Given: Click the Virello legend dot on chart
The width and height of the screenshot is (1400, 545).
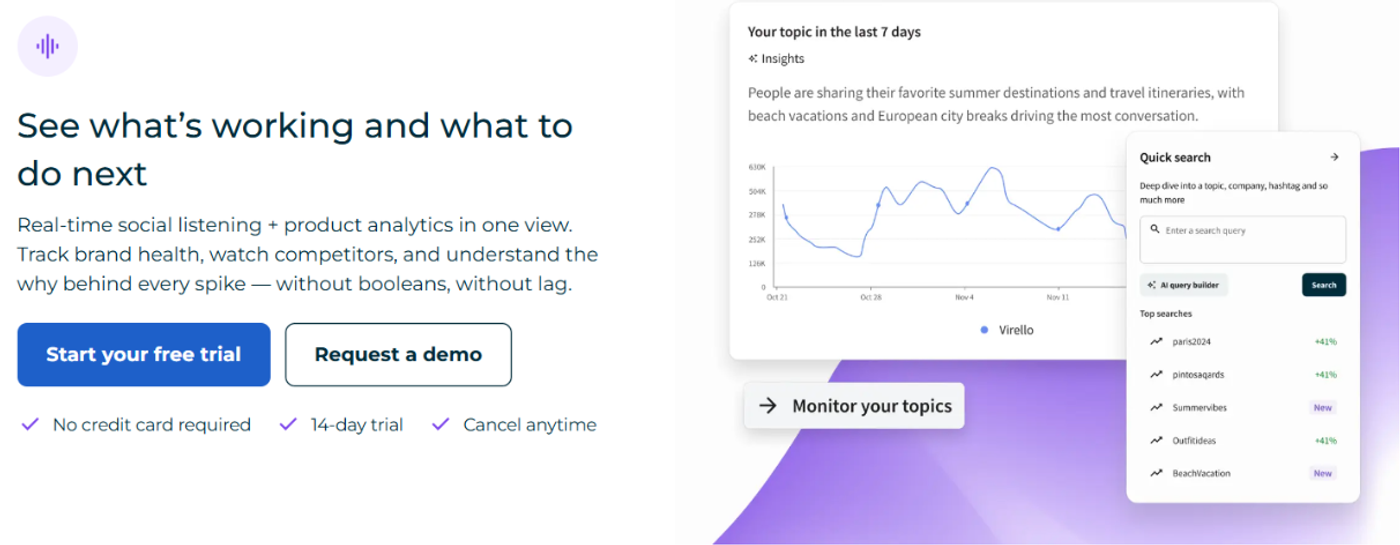Looking at the screenshot, I should 984,329.
